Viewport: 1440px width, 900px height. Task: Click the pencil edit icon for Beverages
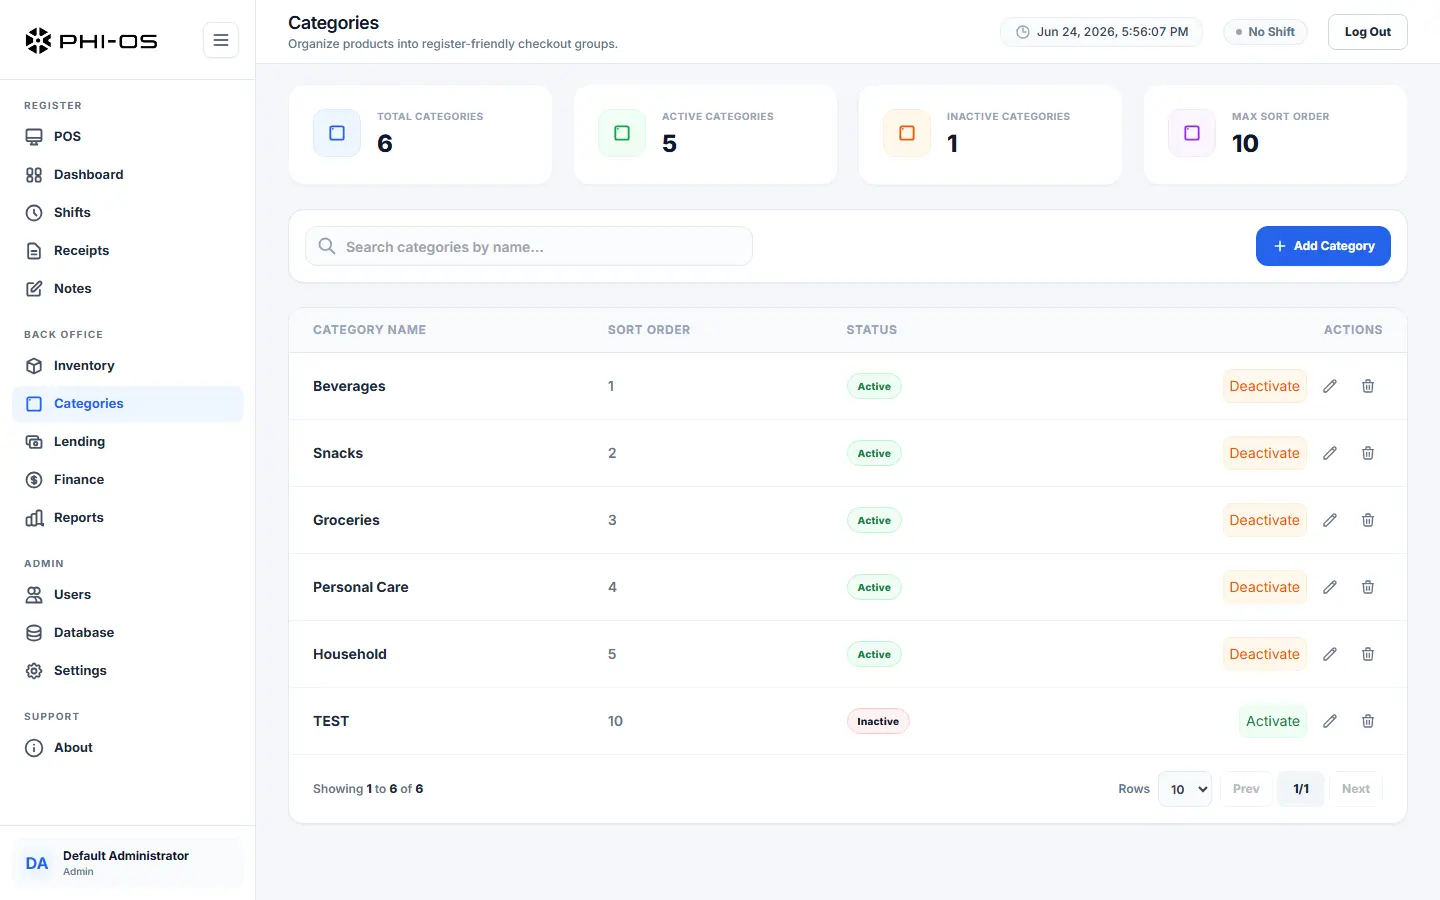pyautogui.click(x=1330, y=386)
